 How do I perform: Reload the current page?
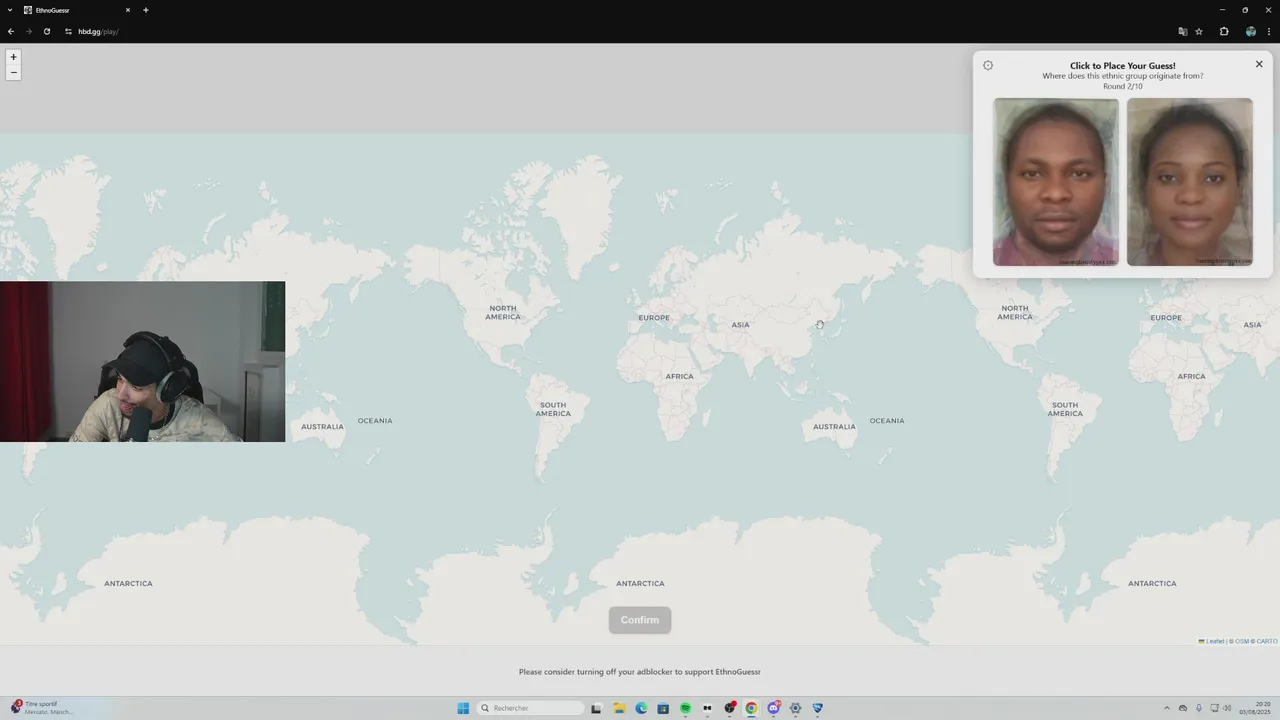(x=47, y=31)
